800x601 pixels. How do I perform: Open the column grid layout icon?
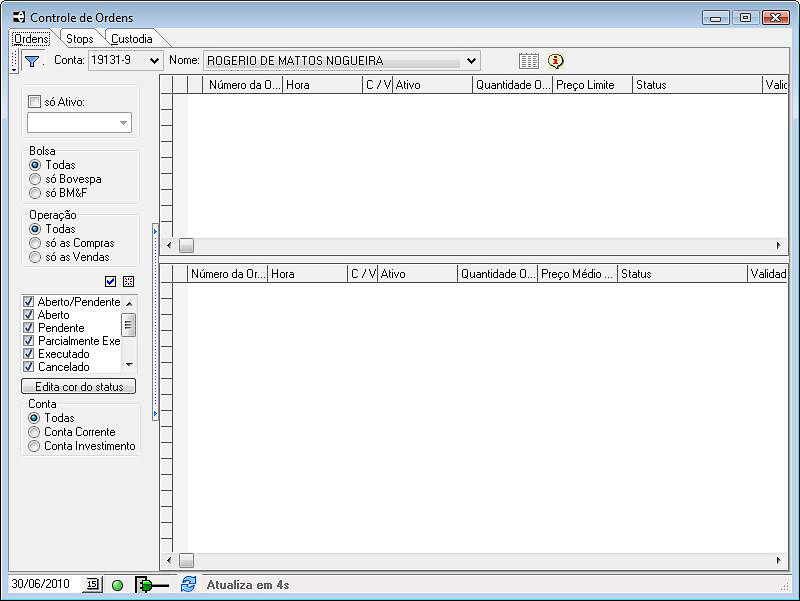click(528, 61)
